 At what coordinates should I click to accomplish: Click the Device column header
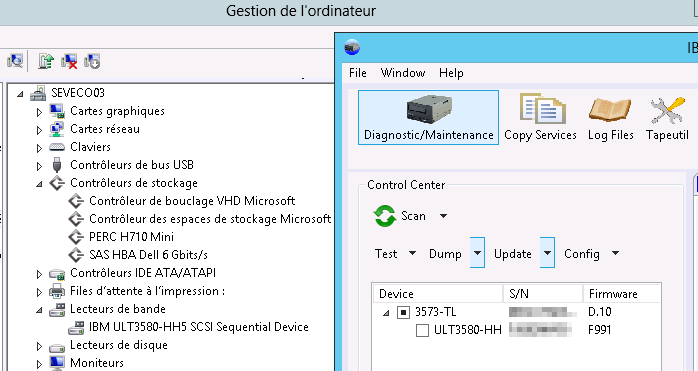[x=438, y=294]
